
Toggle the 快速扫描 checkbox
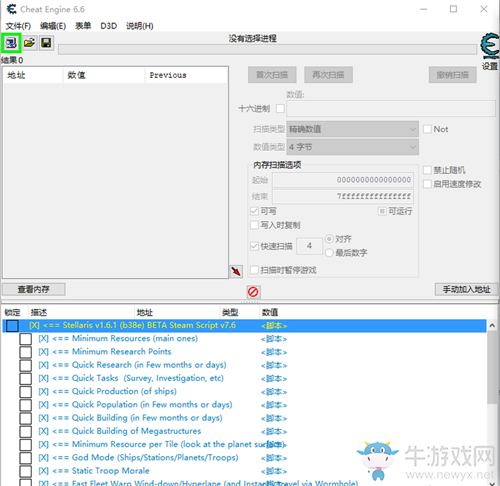(x=254, y=246)
